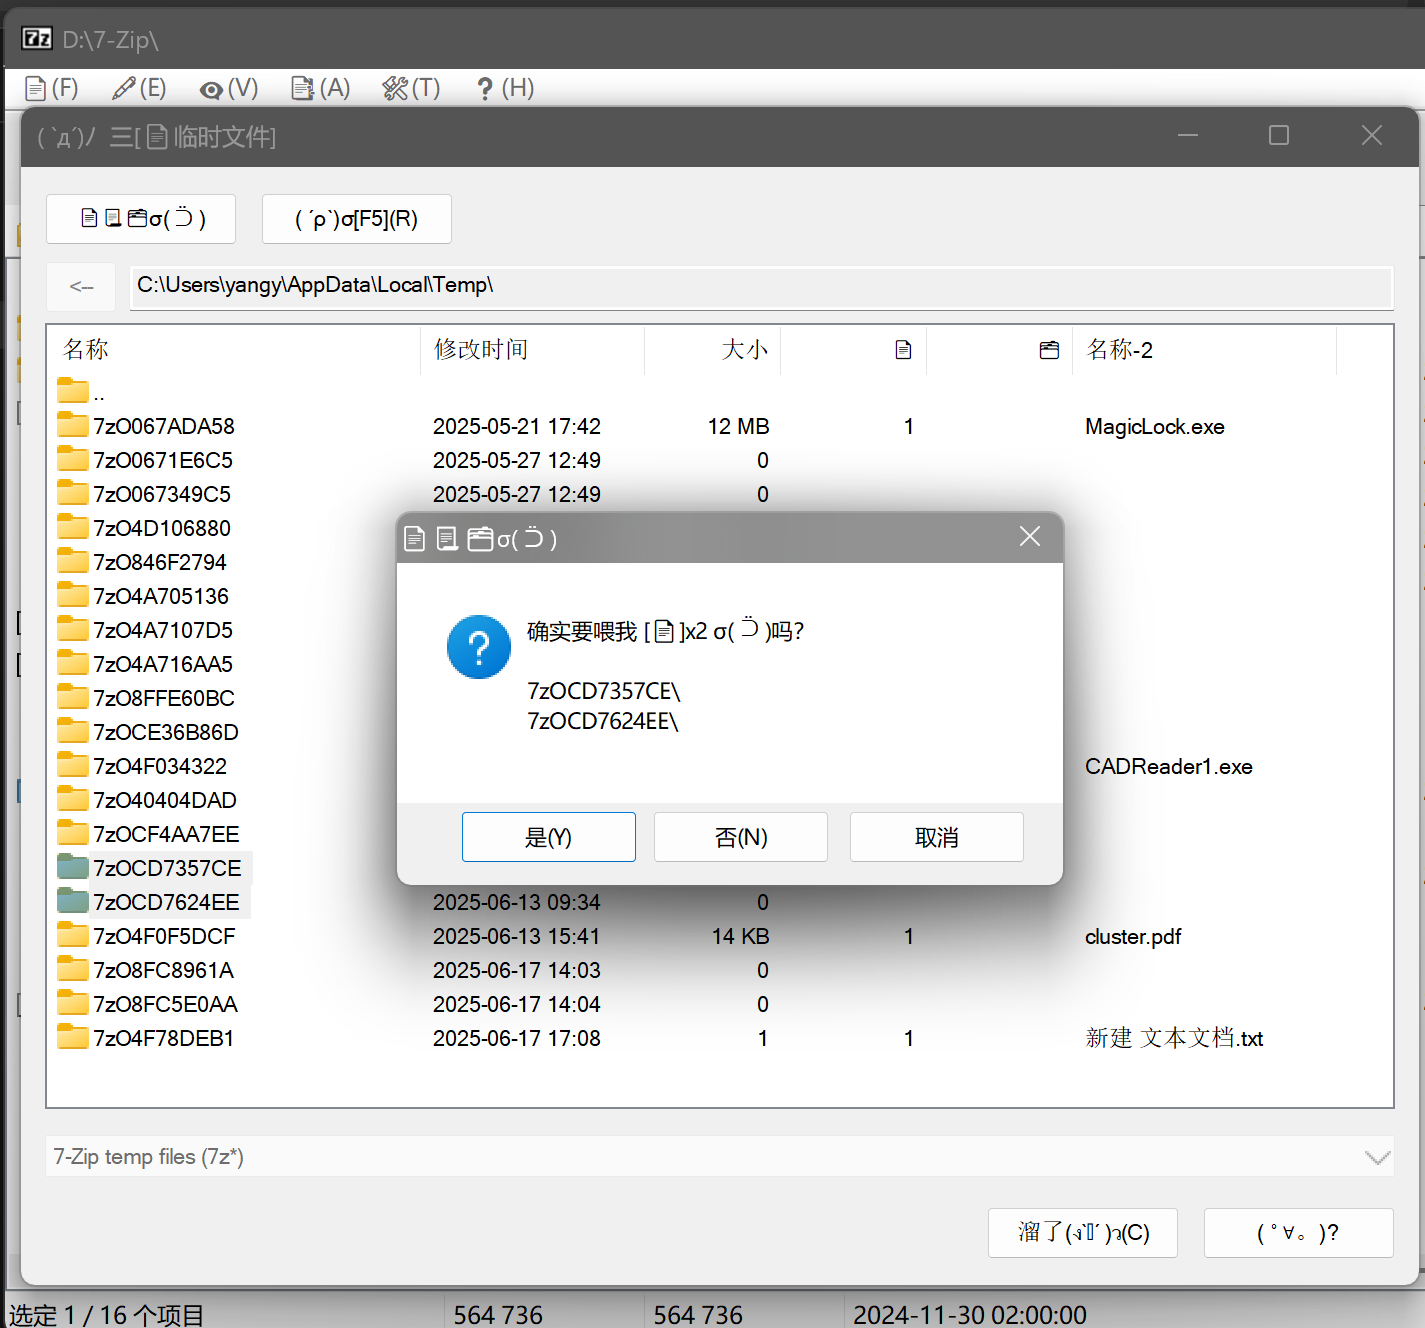Open the Tools (T) wrench menu
1425x1328 pixels.
[411, 89]
